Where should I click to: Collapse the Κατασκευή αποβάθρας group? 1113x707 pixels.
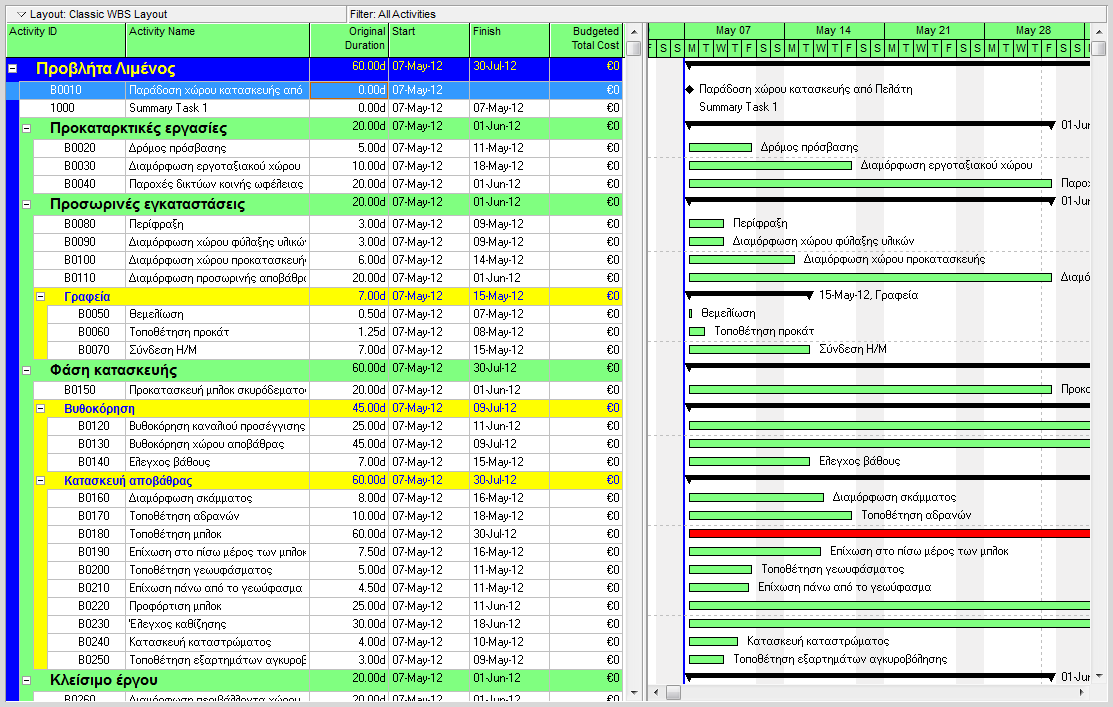point(40,481)
